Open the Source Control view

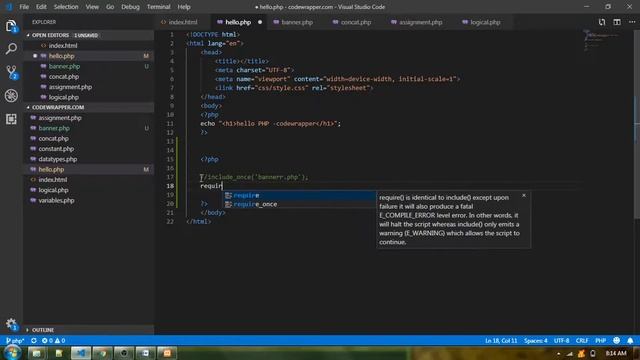tap(11, 72)
